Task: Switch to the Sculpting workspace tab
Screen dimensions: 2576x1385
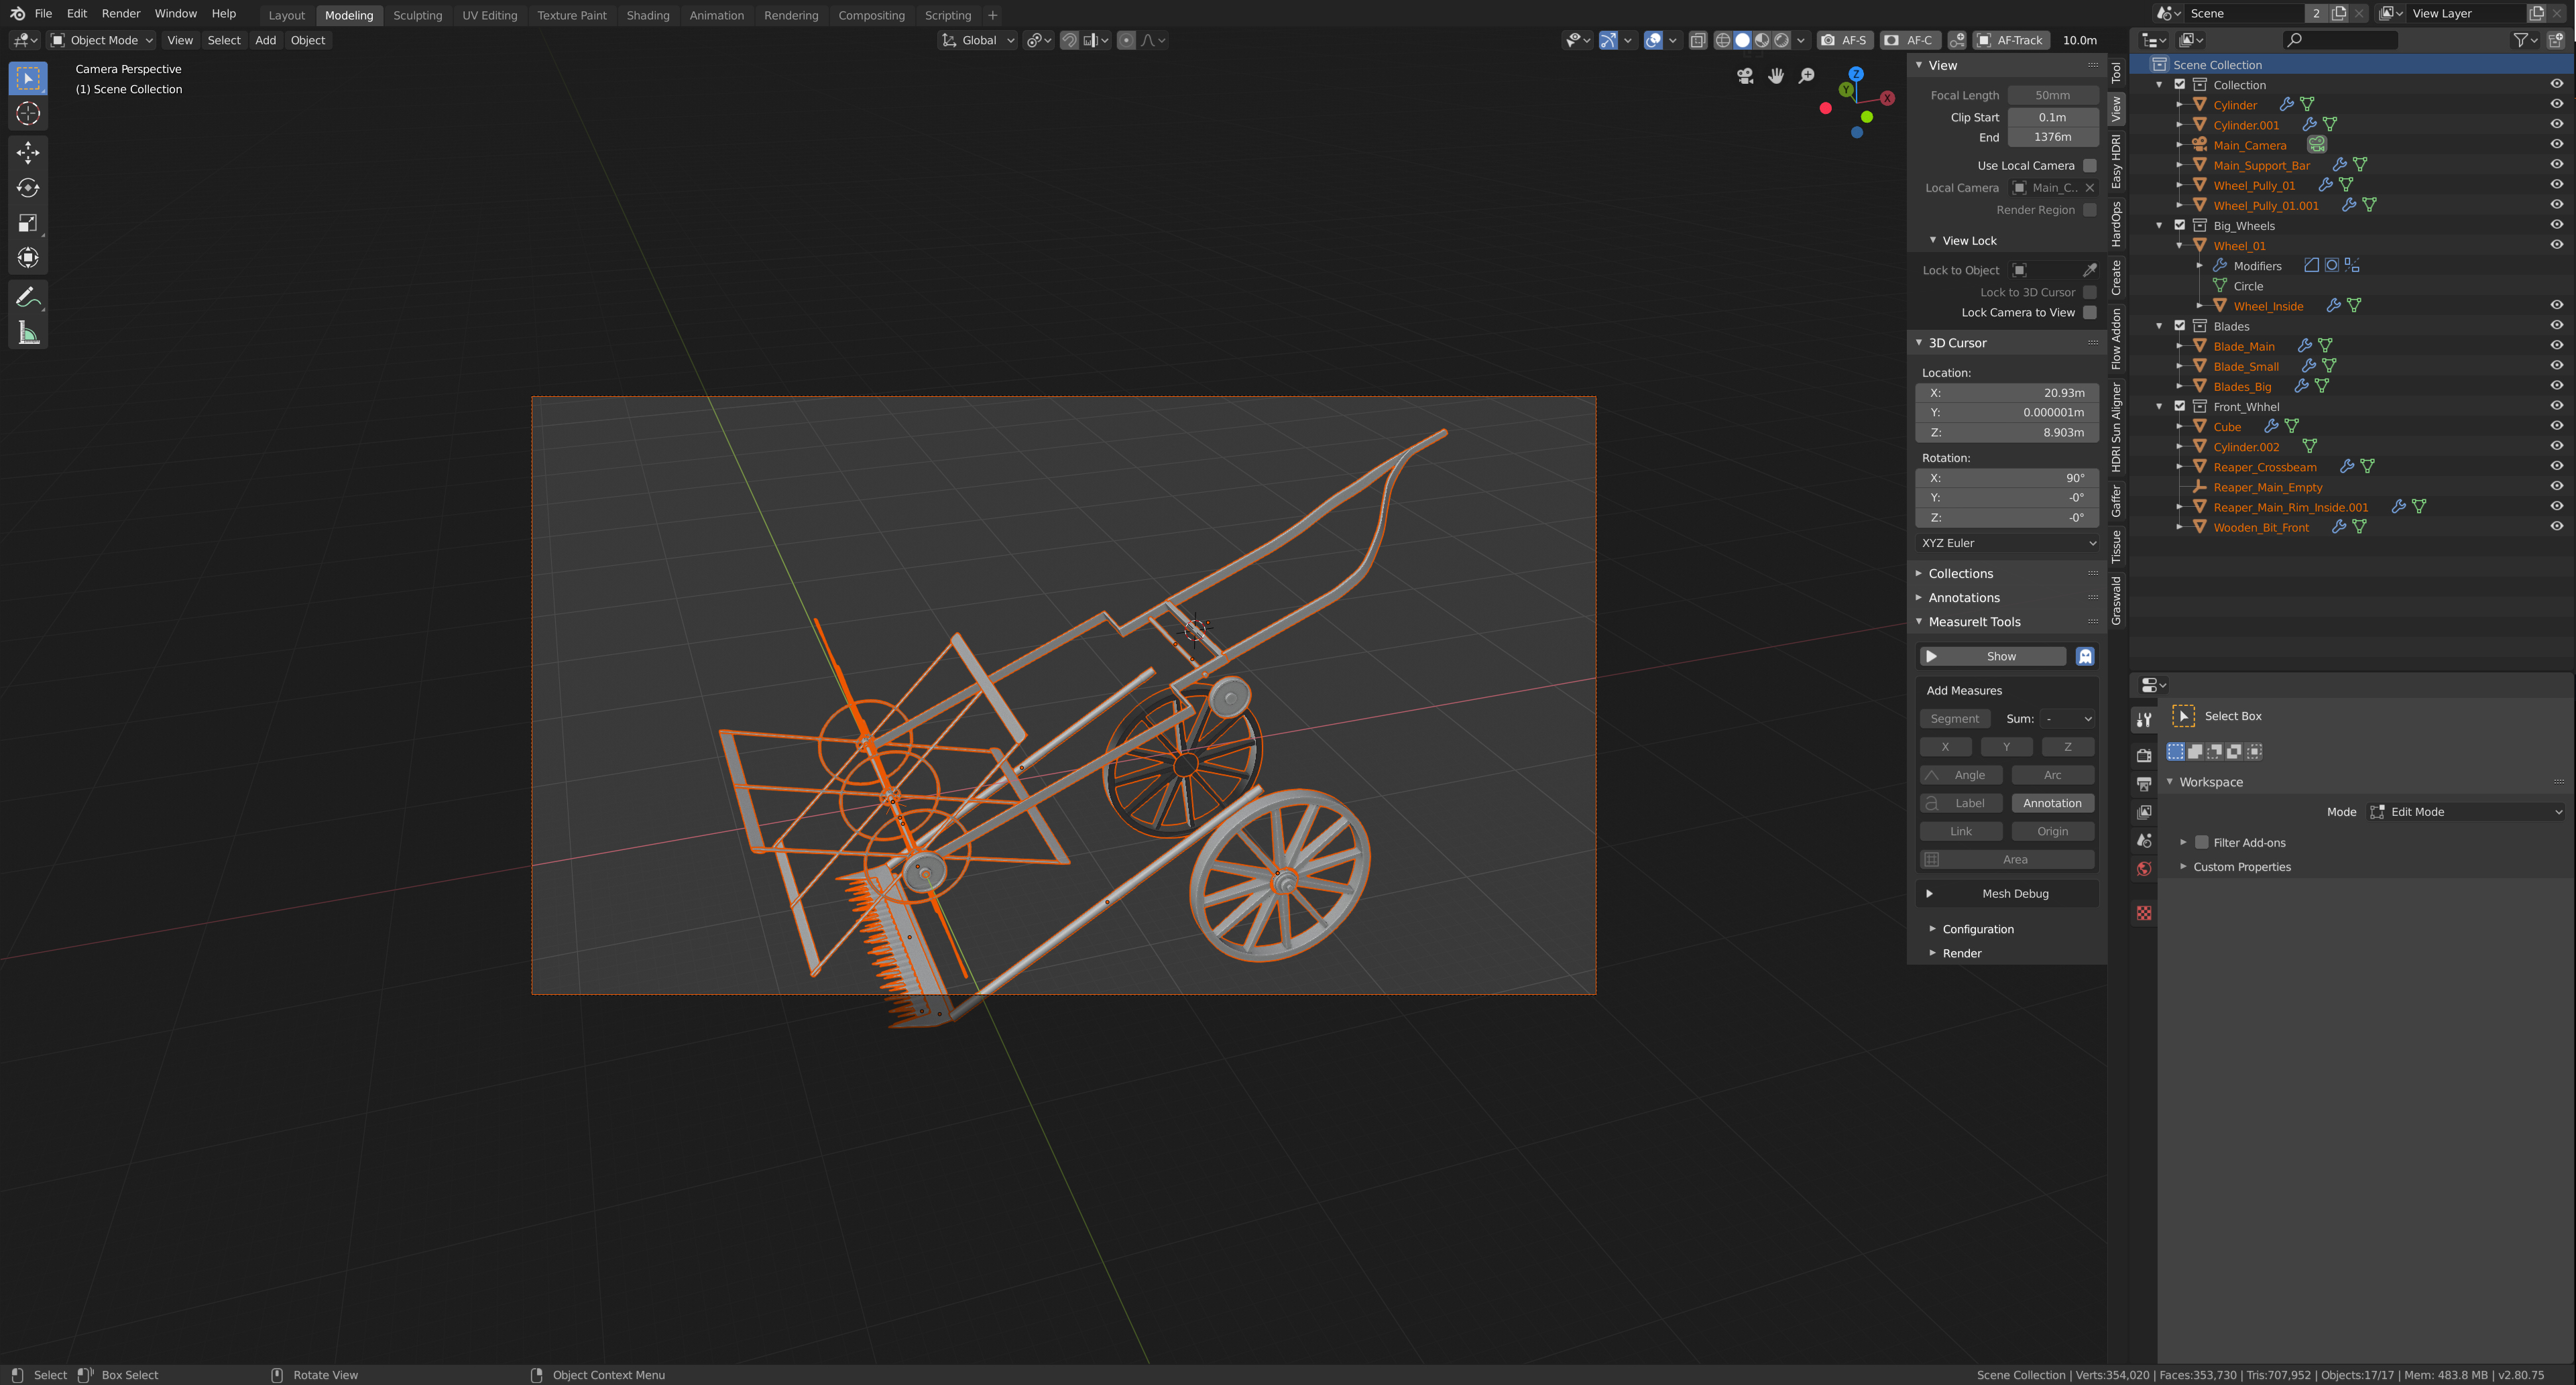Action: pyautogui.click(x=417, y=15)
